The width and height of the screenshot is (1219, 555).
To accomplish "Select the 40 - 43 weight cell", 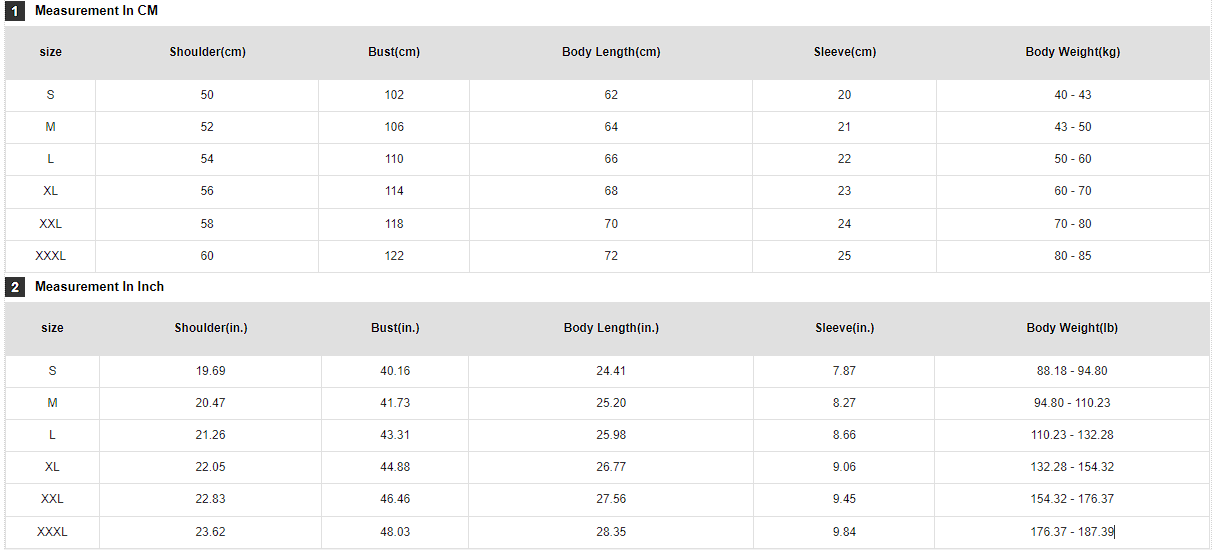I will [x=1072, y=95].
